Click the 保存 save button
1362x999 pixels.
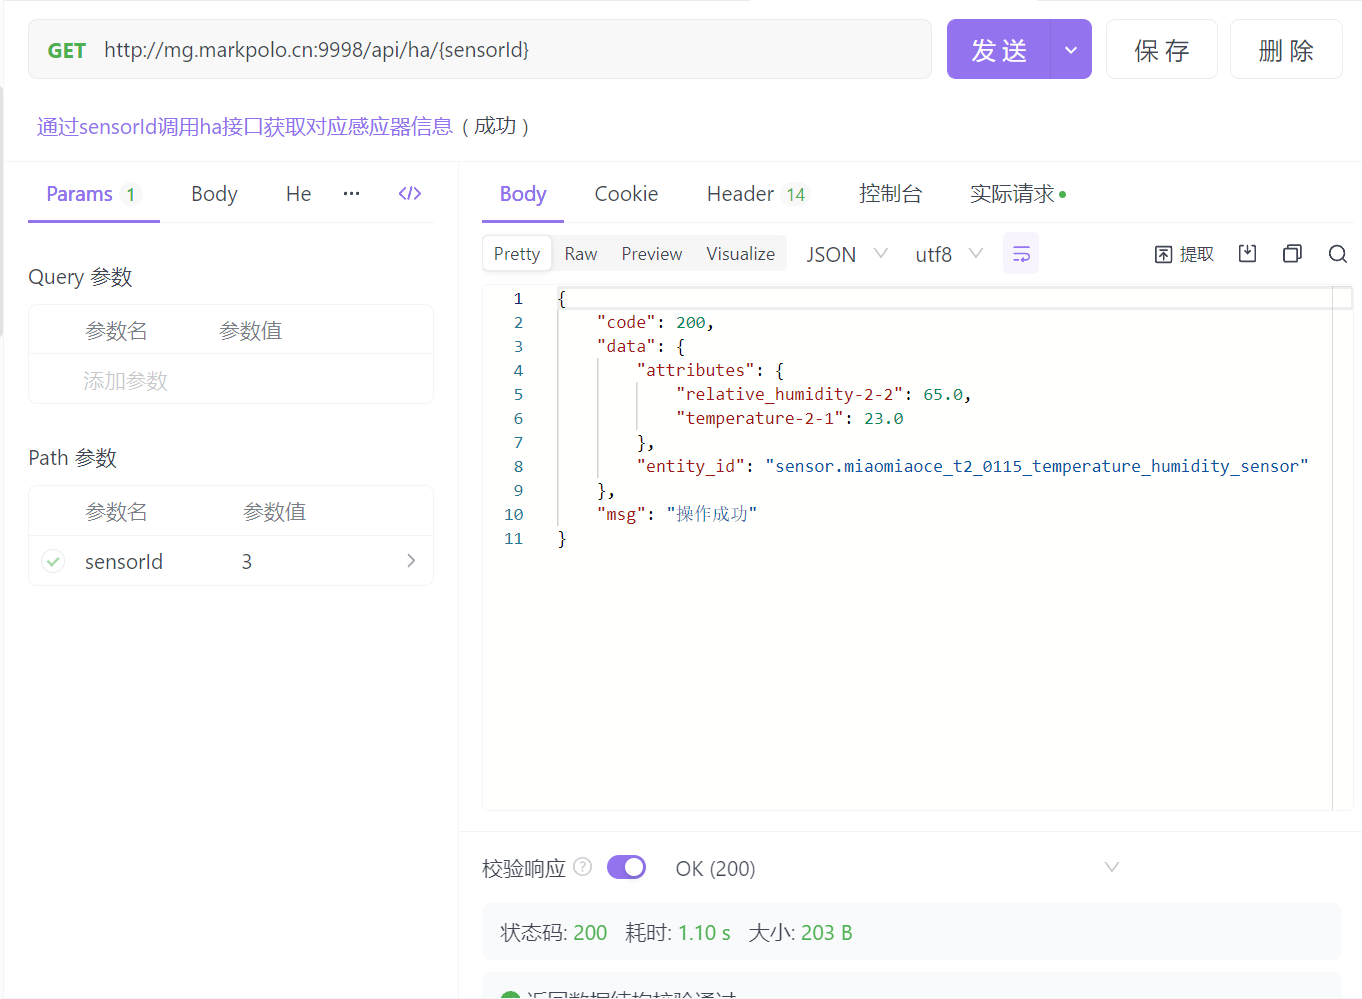pos(1161,50)
